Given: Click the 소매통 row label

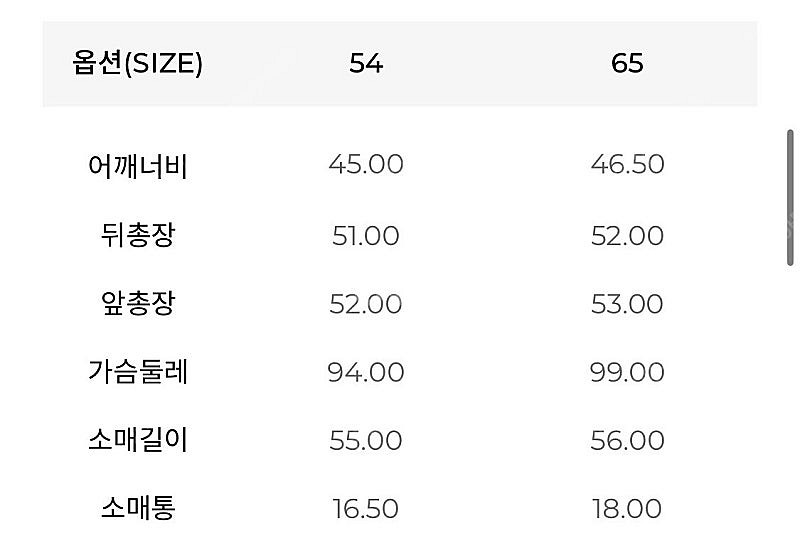Looking at the screenshot, I should tap(138, 508).
